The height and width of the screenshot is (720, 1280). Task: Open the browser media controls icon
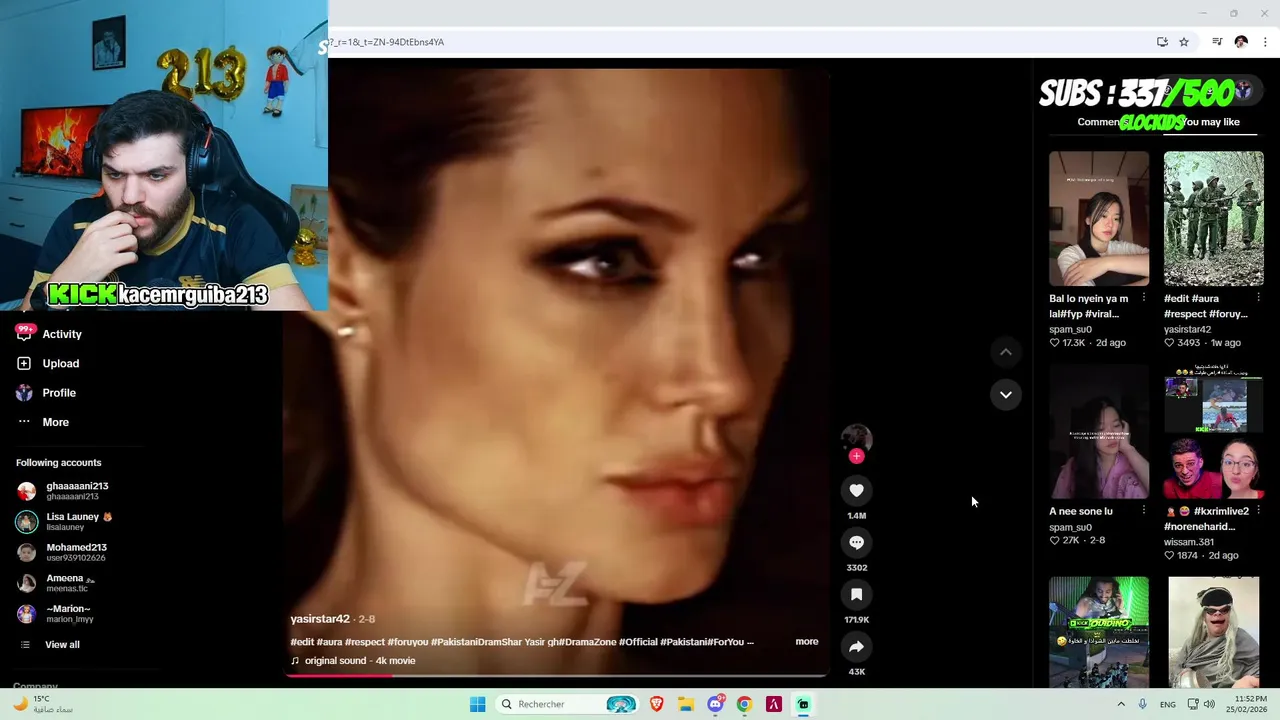click(1217, 42)
